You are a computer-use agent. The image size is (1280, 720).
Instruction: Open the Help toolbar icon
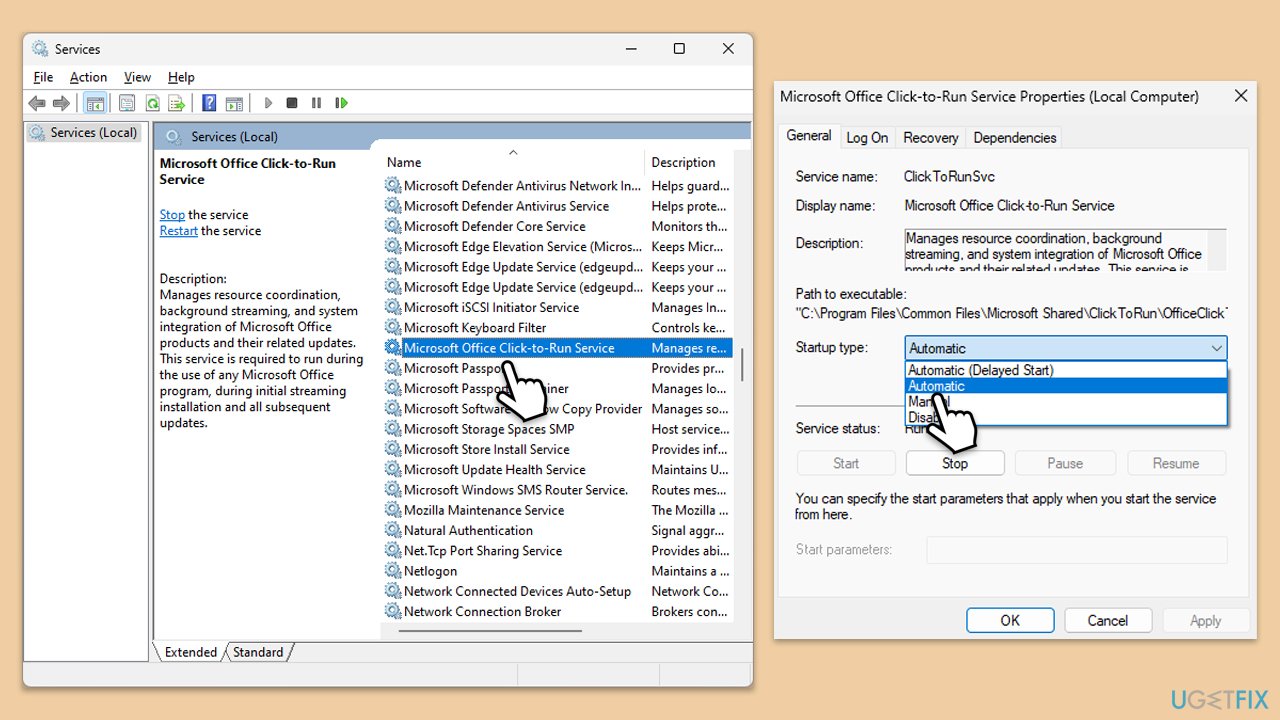209,103
